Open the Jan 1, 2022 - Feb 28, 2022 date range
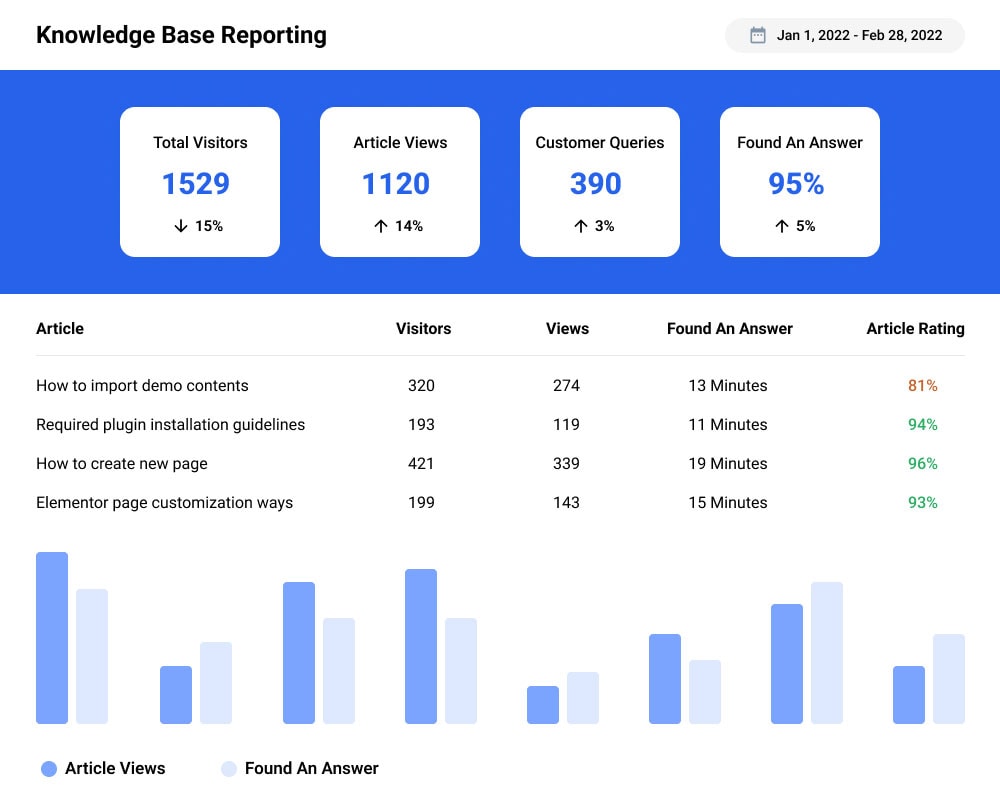 844,35
